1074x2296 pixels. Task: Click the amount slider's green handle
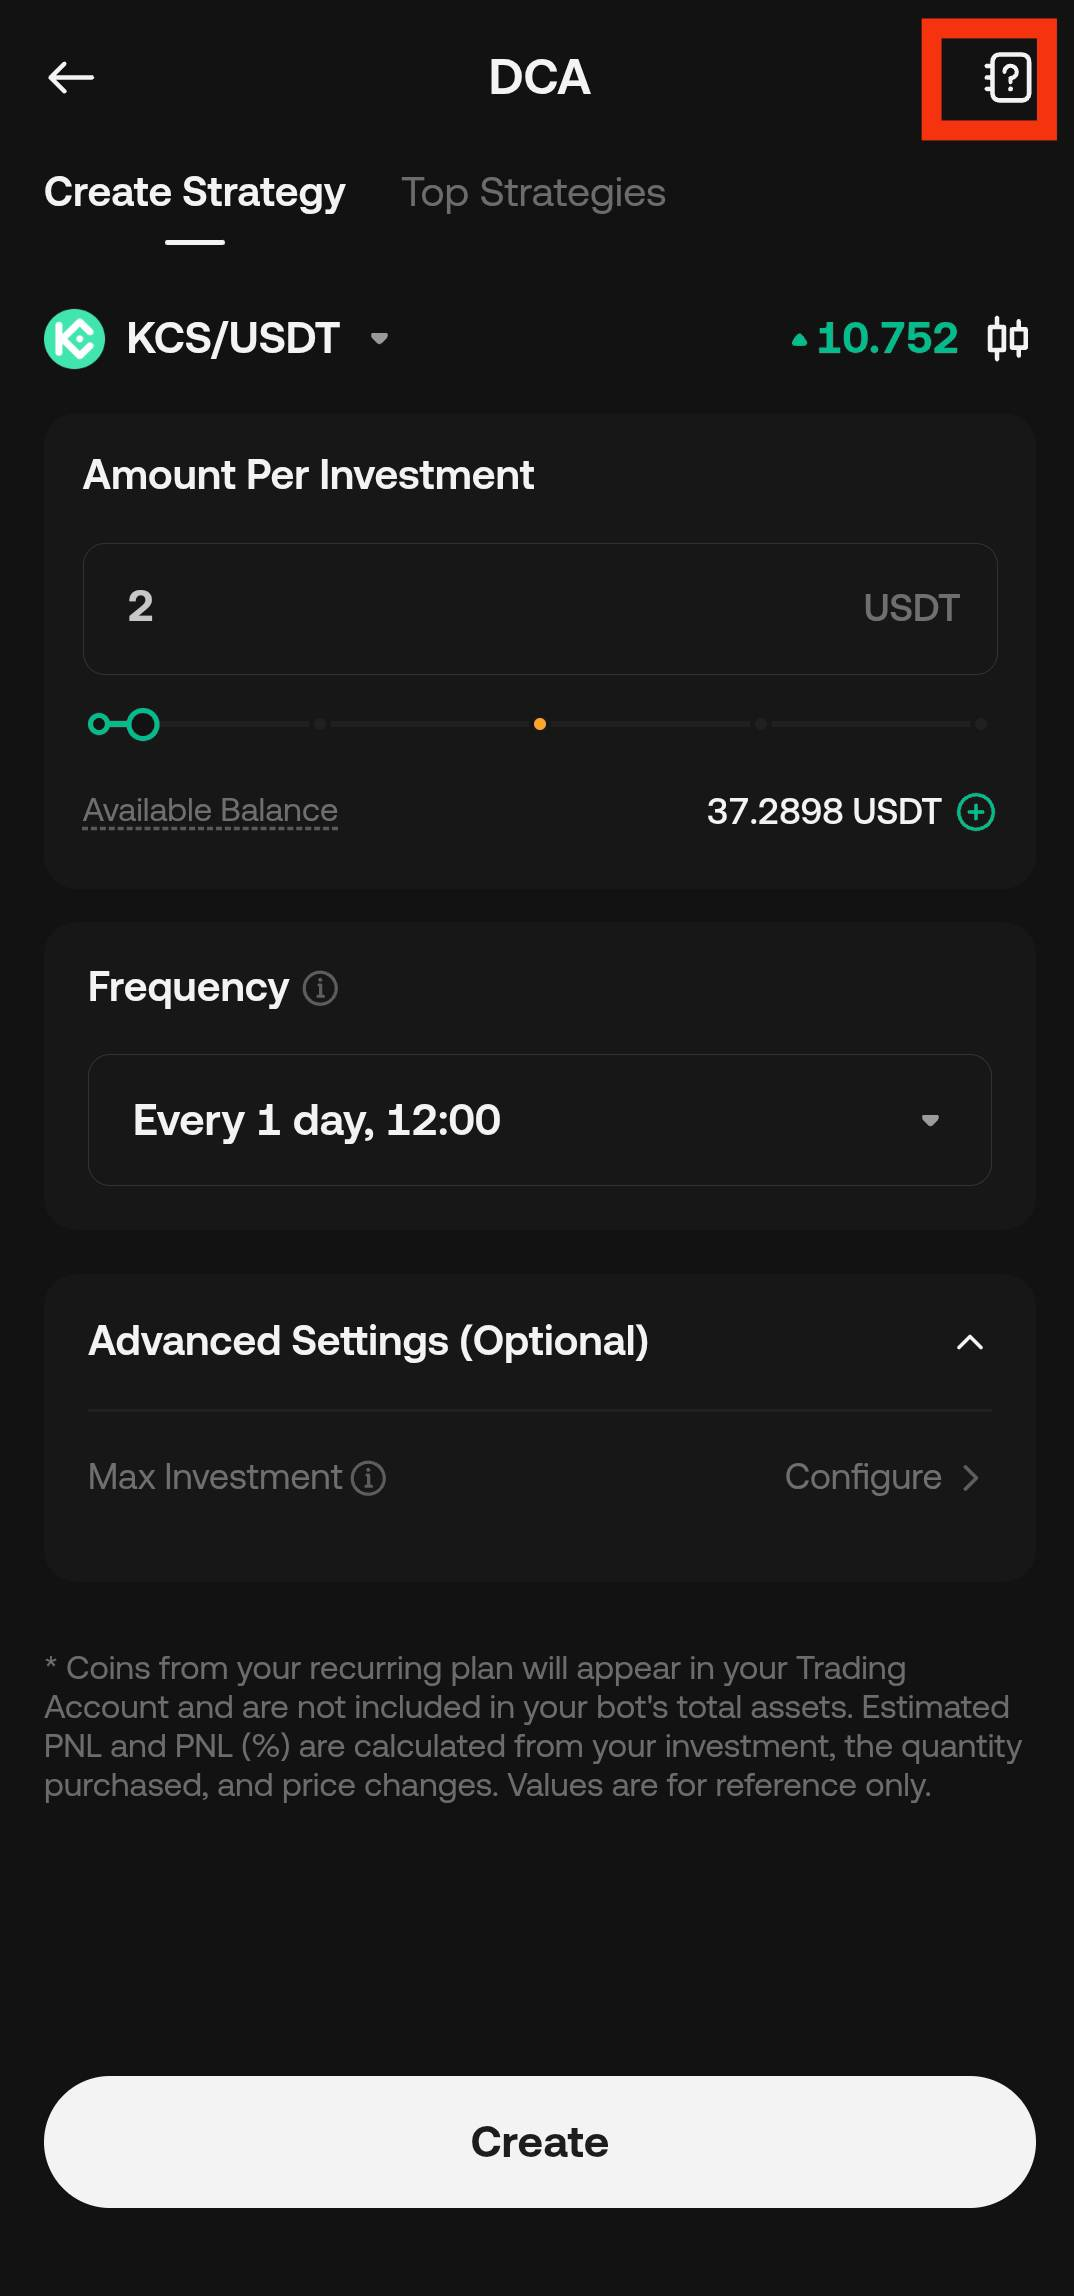[143, 724]
